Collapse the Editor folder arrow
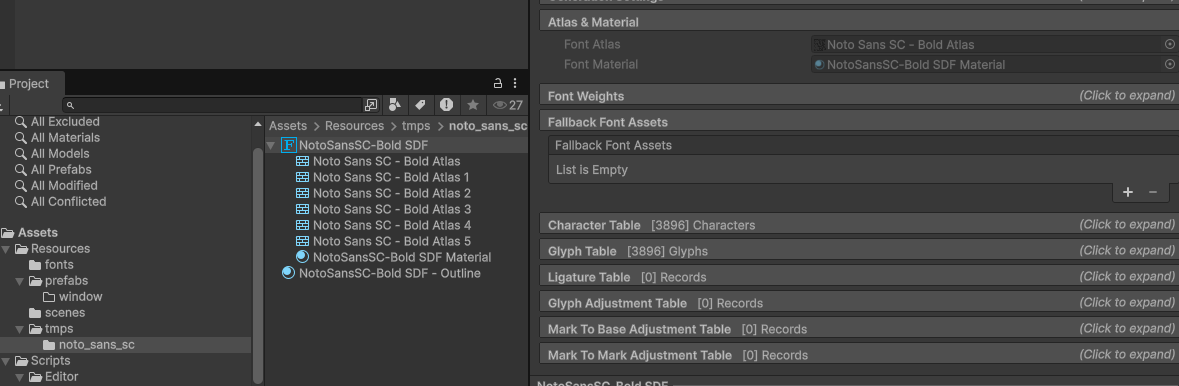This screenshot has height=386, width=1179. coord(20,377)
